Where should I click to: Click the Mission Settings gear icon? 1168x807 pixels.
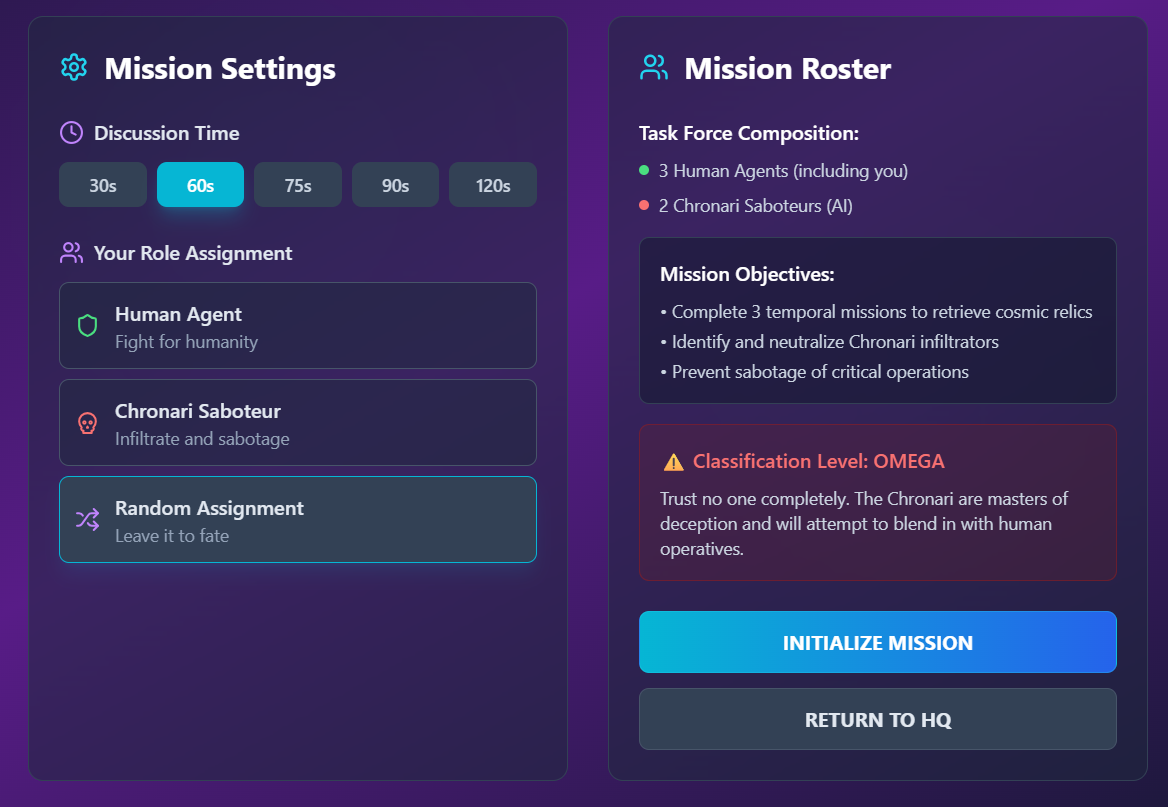(74, 68)
